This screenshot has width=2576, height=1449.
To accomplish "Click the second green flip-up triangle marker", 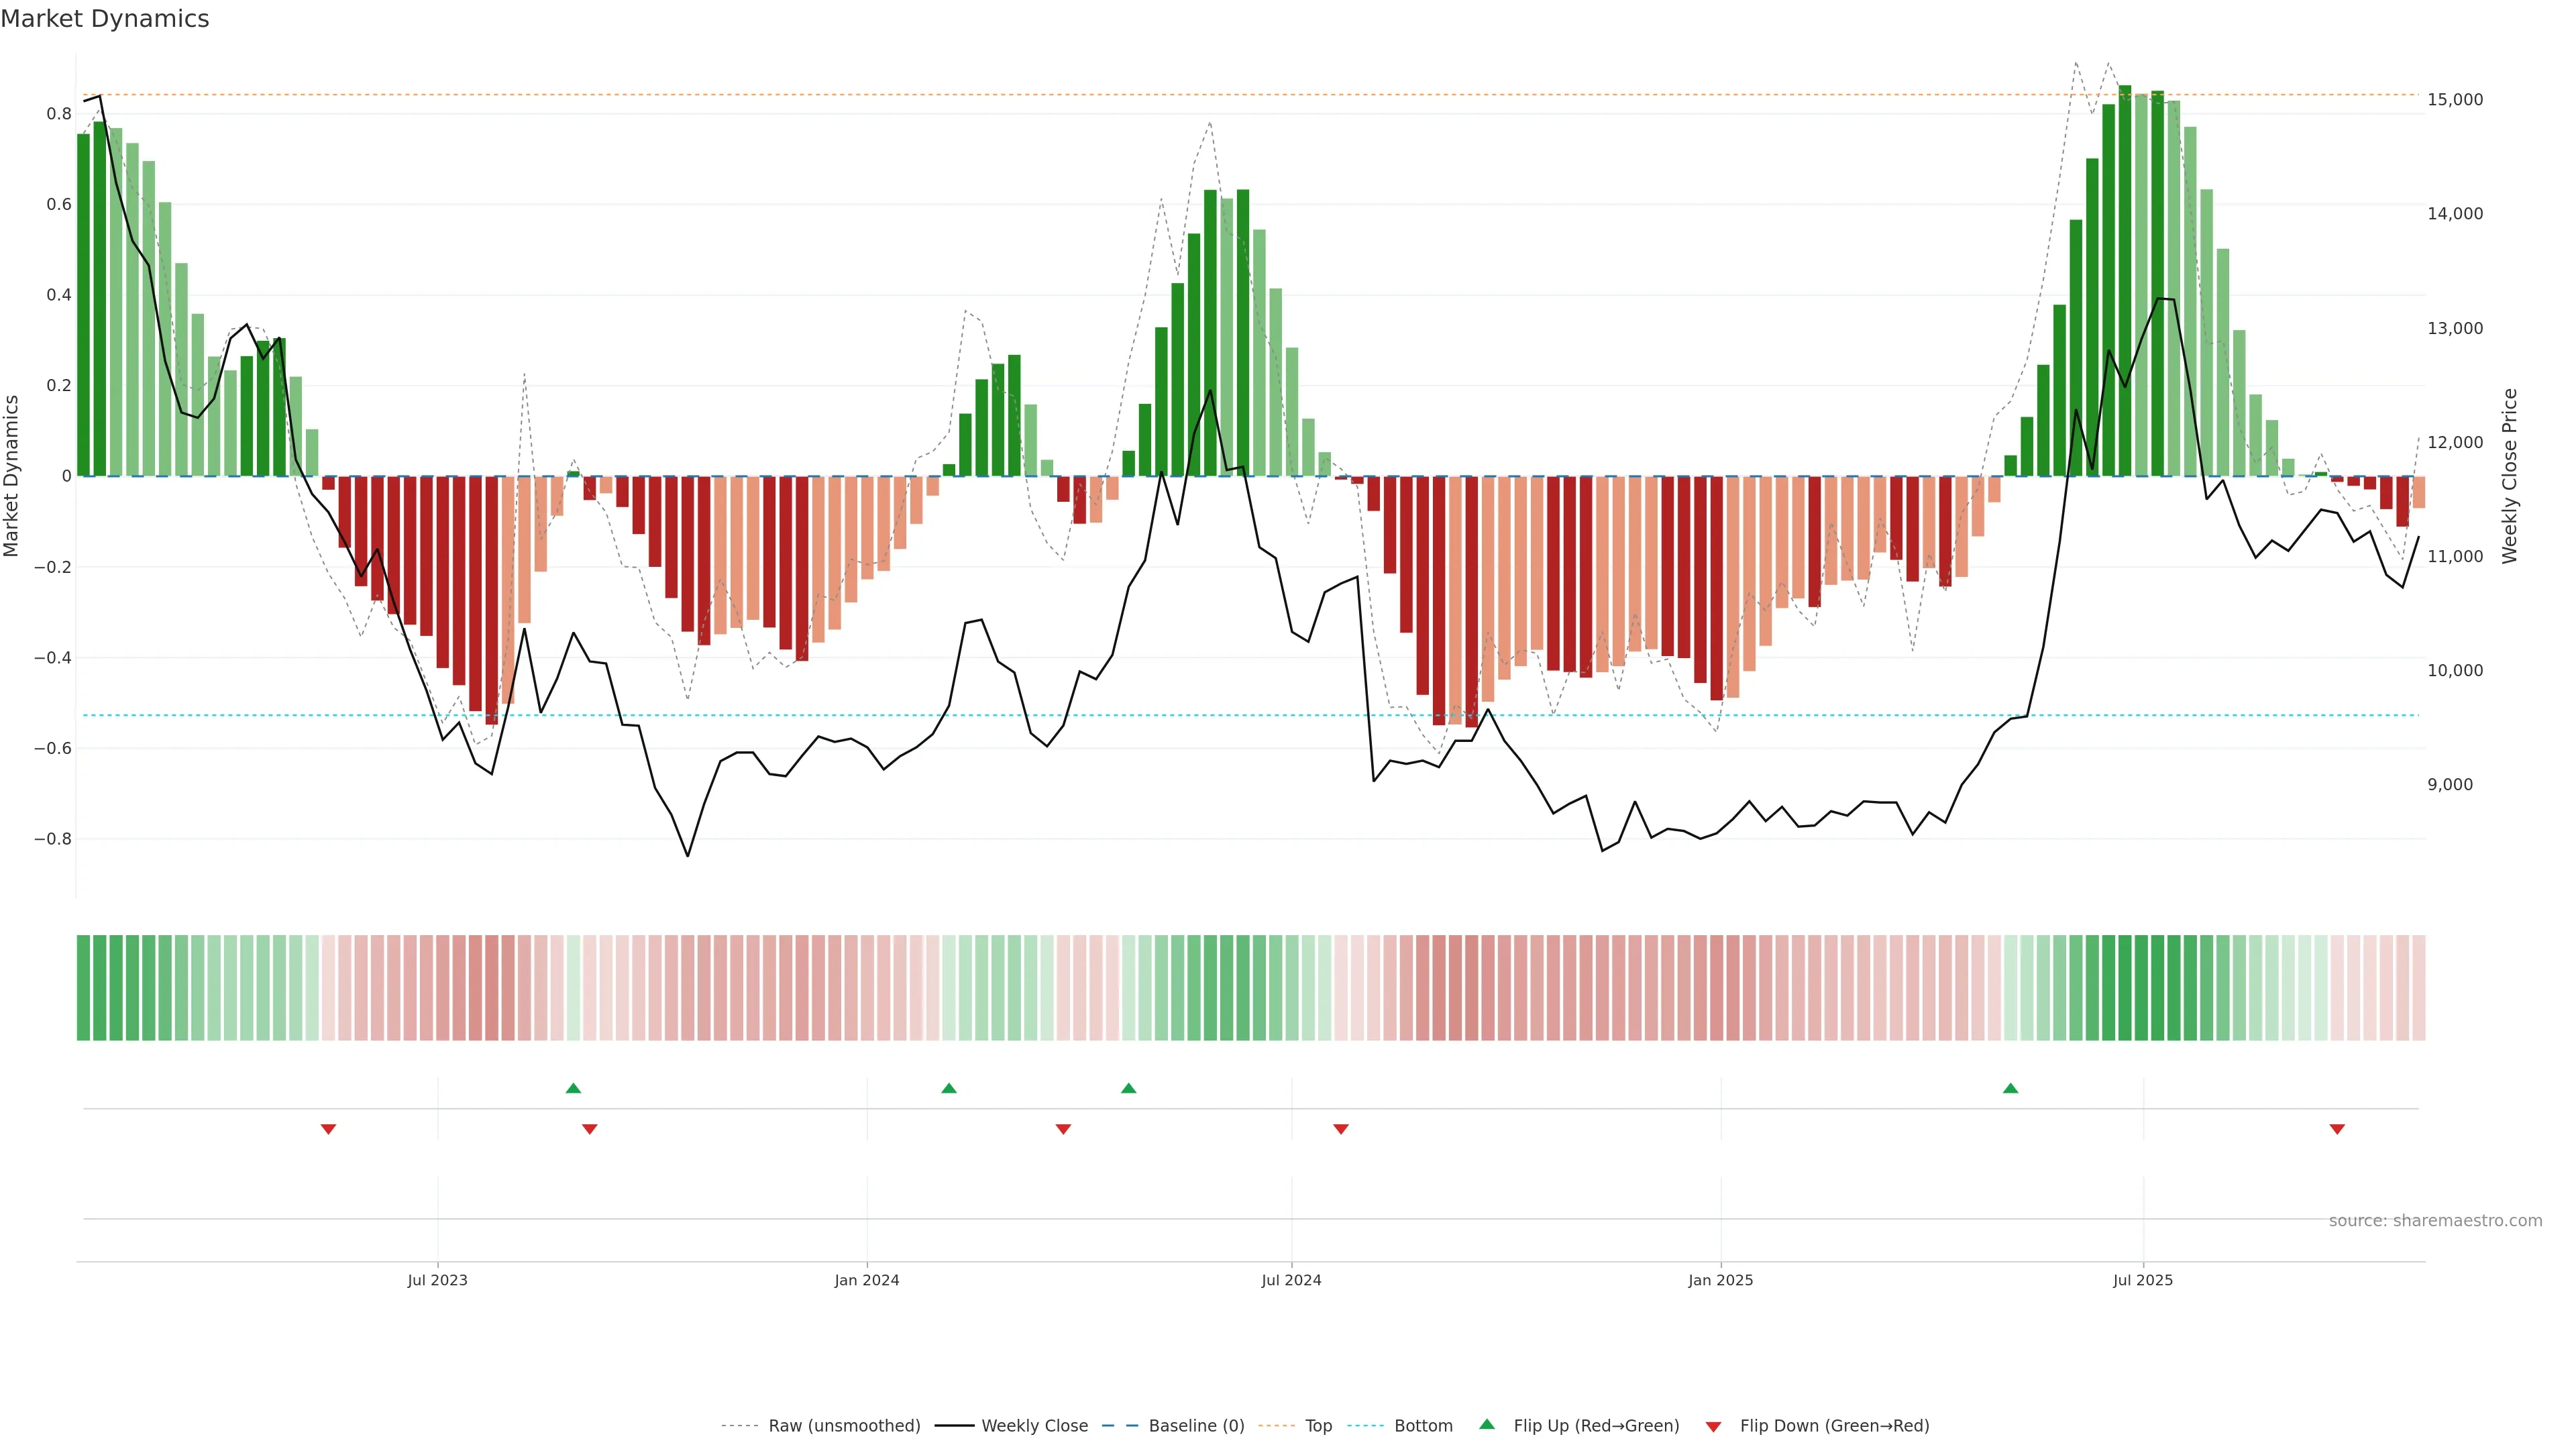I will tap(949, 1088).
